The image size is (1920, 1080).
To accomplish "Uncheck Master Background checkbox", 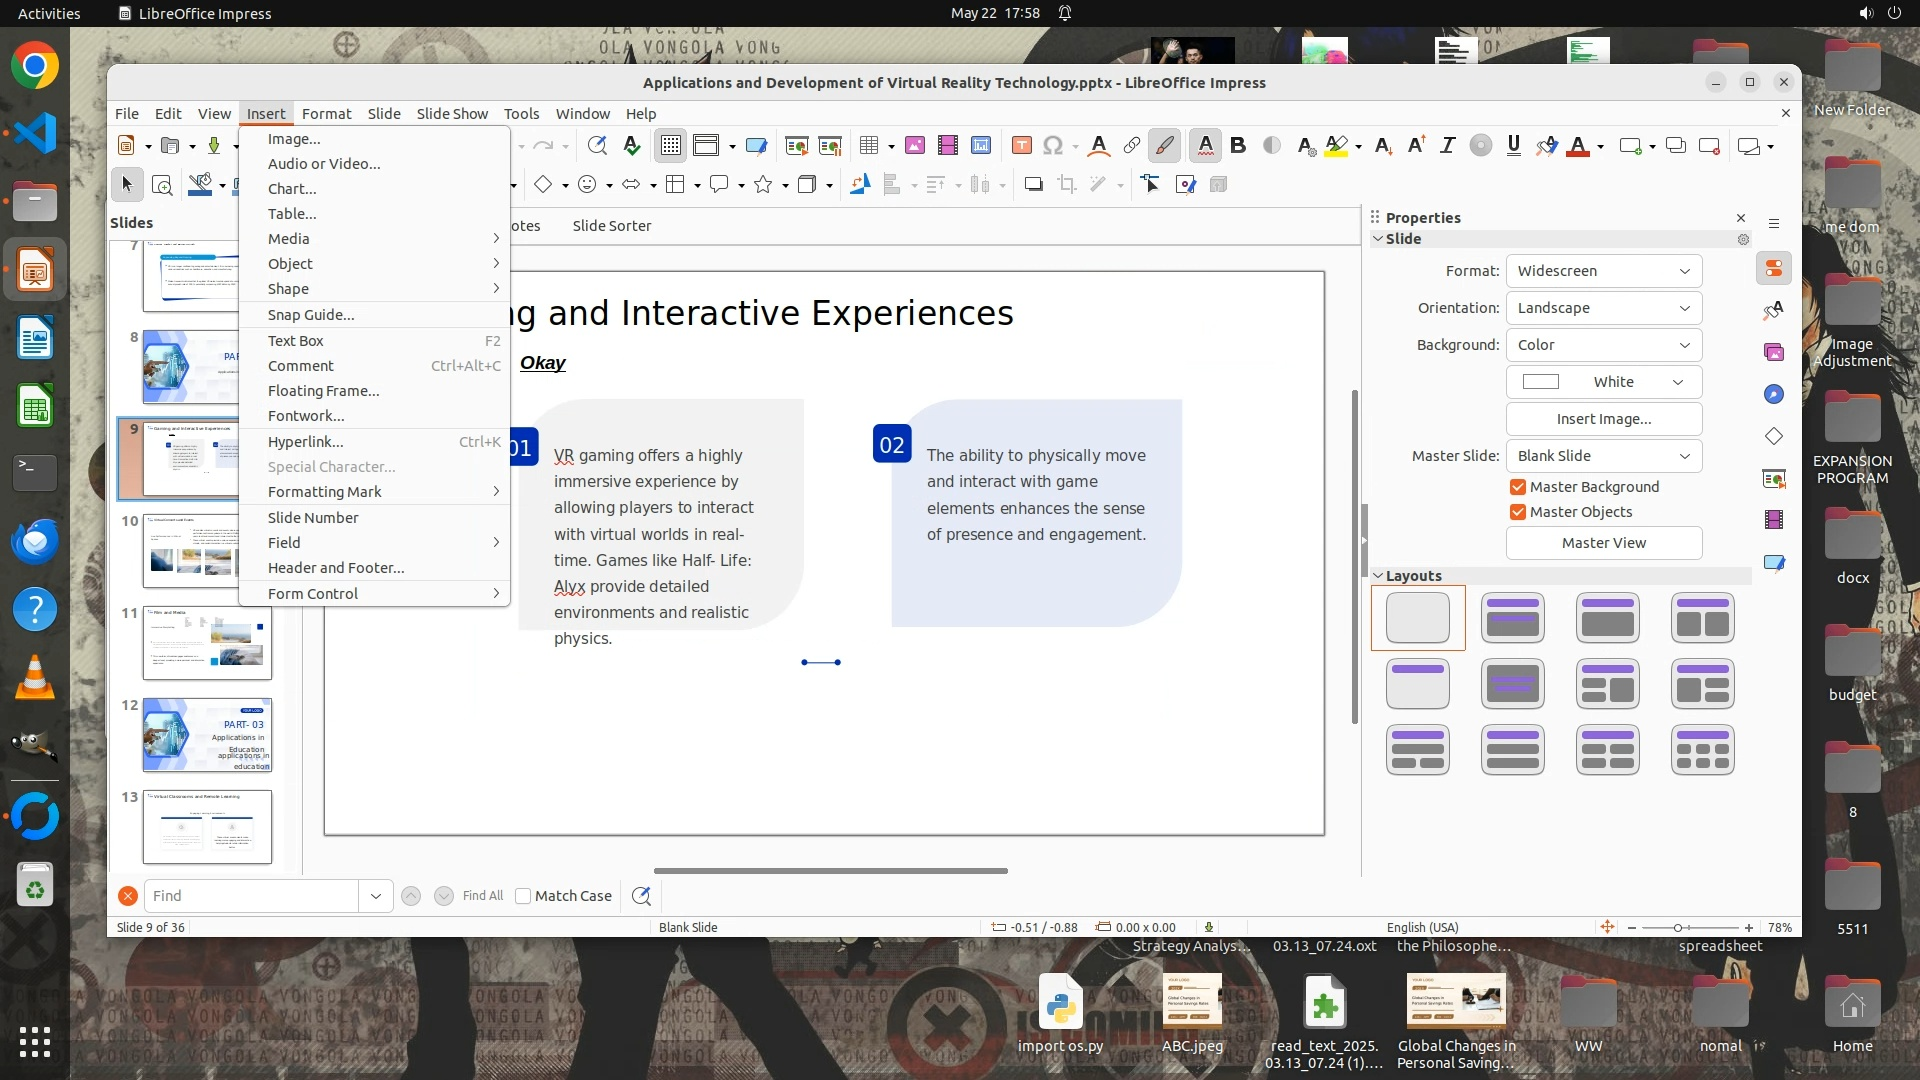I will pos(1518,487).
